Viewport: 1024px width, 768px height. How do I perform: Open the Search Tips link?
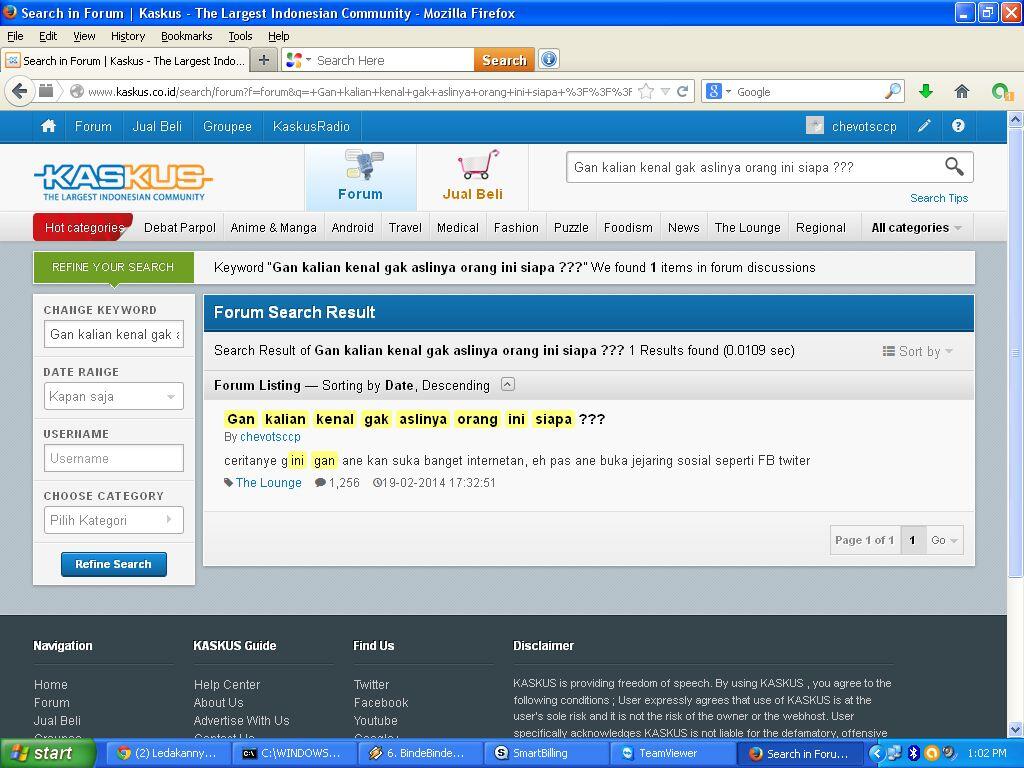coord(938,198)
